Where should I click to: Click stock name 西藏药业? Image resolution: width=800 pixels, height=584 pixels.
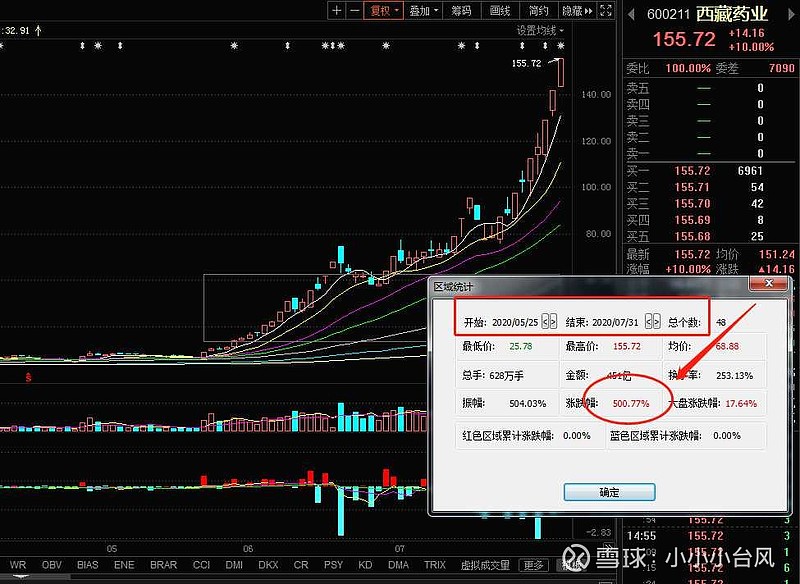(732, 14)
